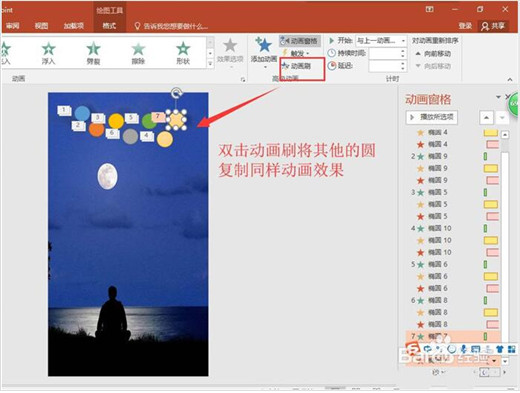Image resolution: width=520 pixels, height=393 pixels.
Task: Switch to the 视图 ribbon tab
Action: (42, 26)
